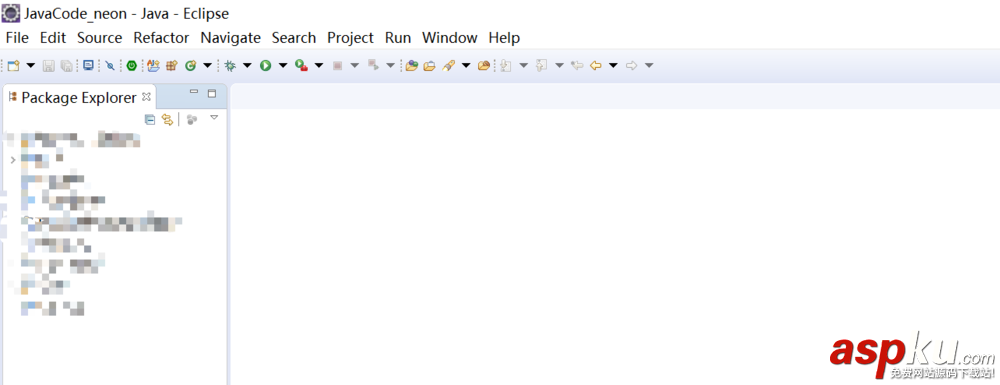This screenshot has width=1000, height=385.
Task: Click the green Run button
Action: click(265, 65)
